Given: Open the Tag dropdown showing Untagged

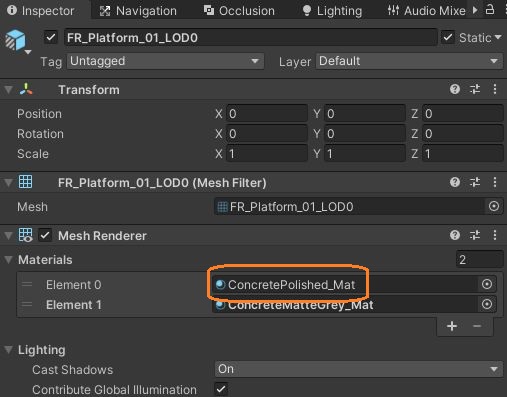Looking at the screenshot, I should 165,61.
